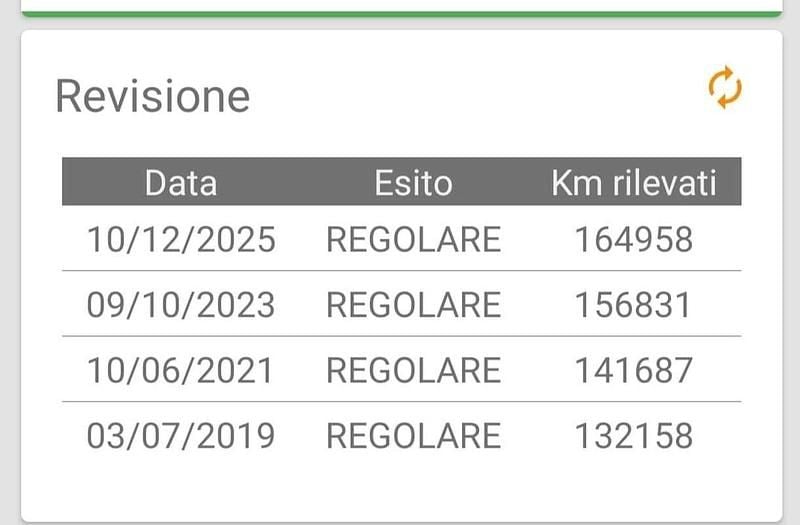
Task: Click the gray background beneath the Revisione card
Action: click(x=400, y=522)
